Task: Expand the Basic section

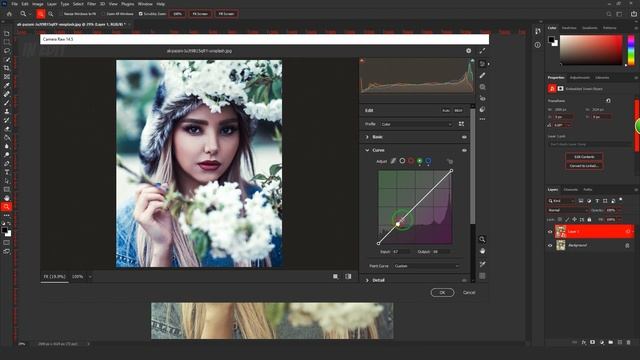Action: coord(367,137)
